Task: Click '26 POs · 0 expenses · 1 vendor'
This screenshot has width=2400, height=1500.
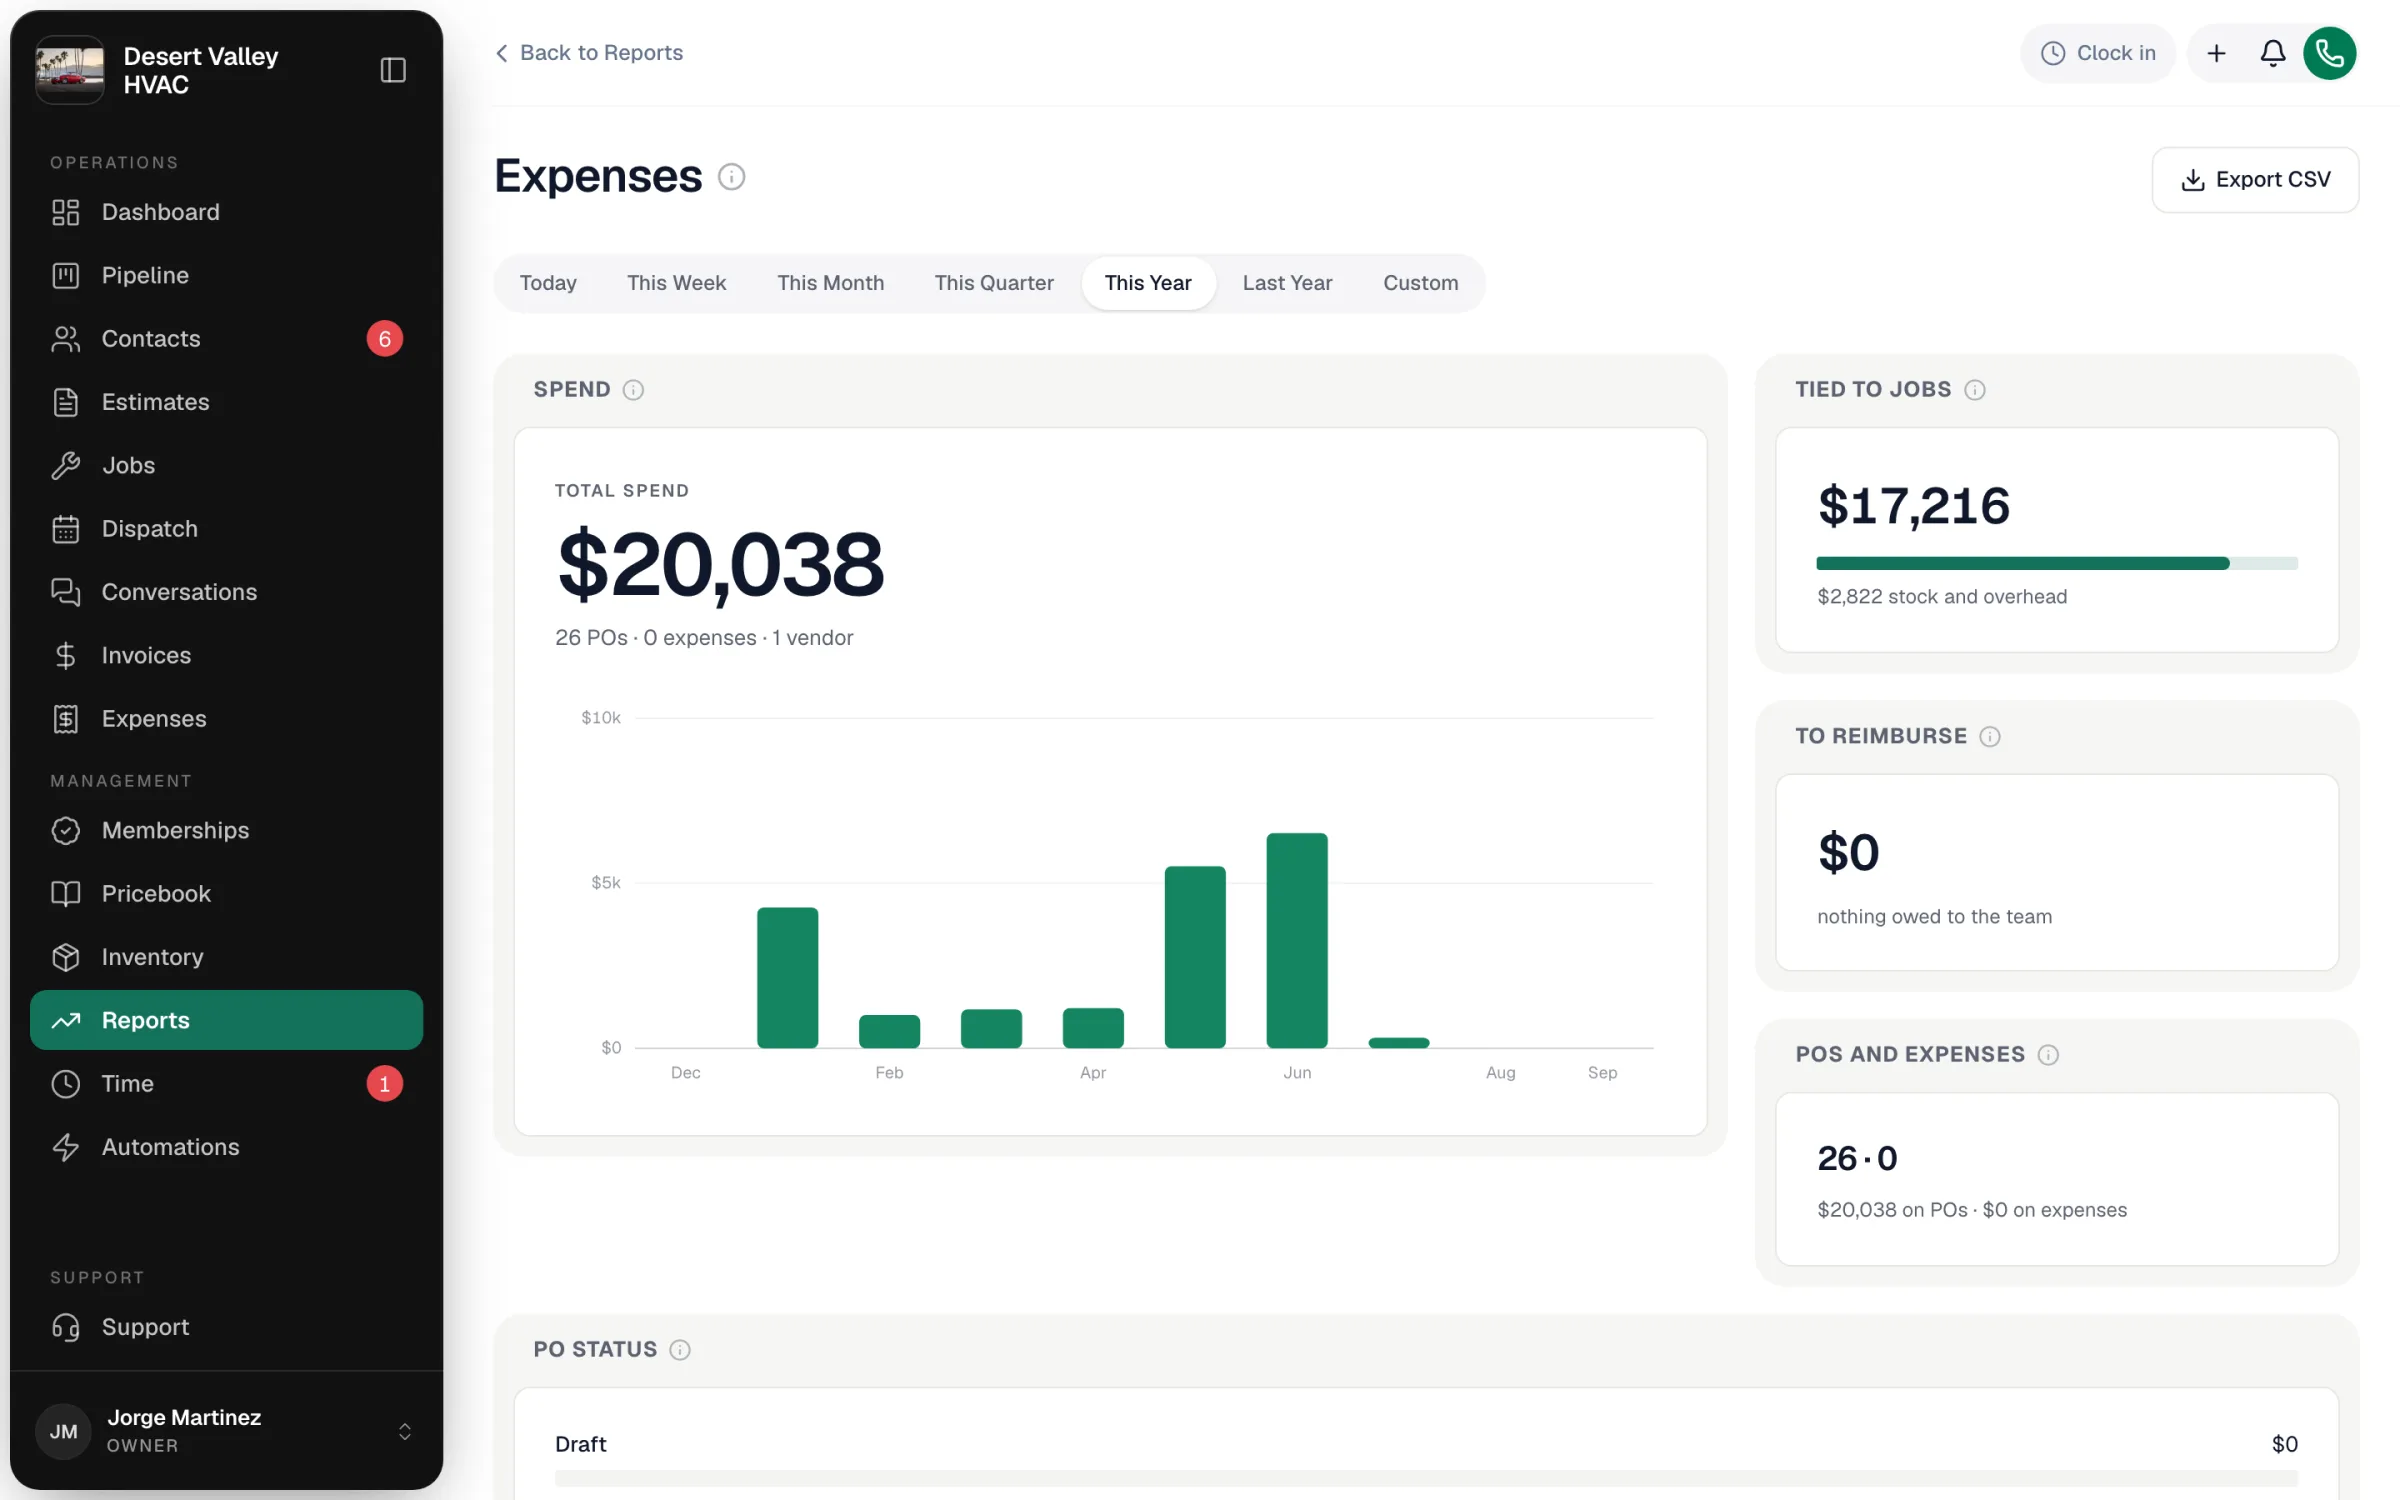Action: click(x=704, y=638)
